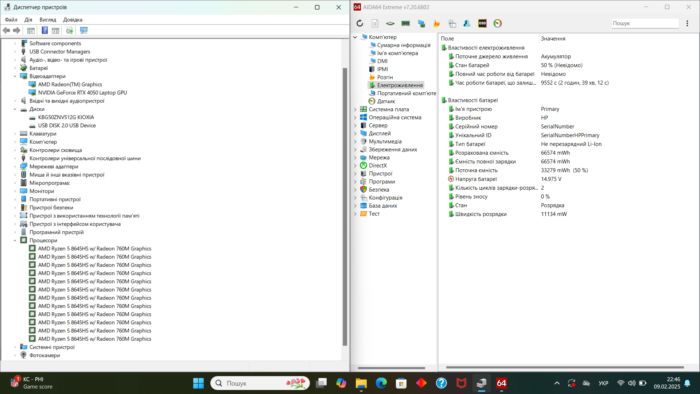Open the OSD monitor icon in AIDA64 toolbar
The height and width of the screenshot is (394, 700).
coord(482,24)
